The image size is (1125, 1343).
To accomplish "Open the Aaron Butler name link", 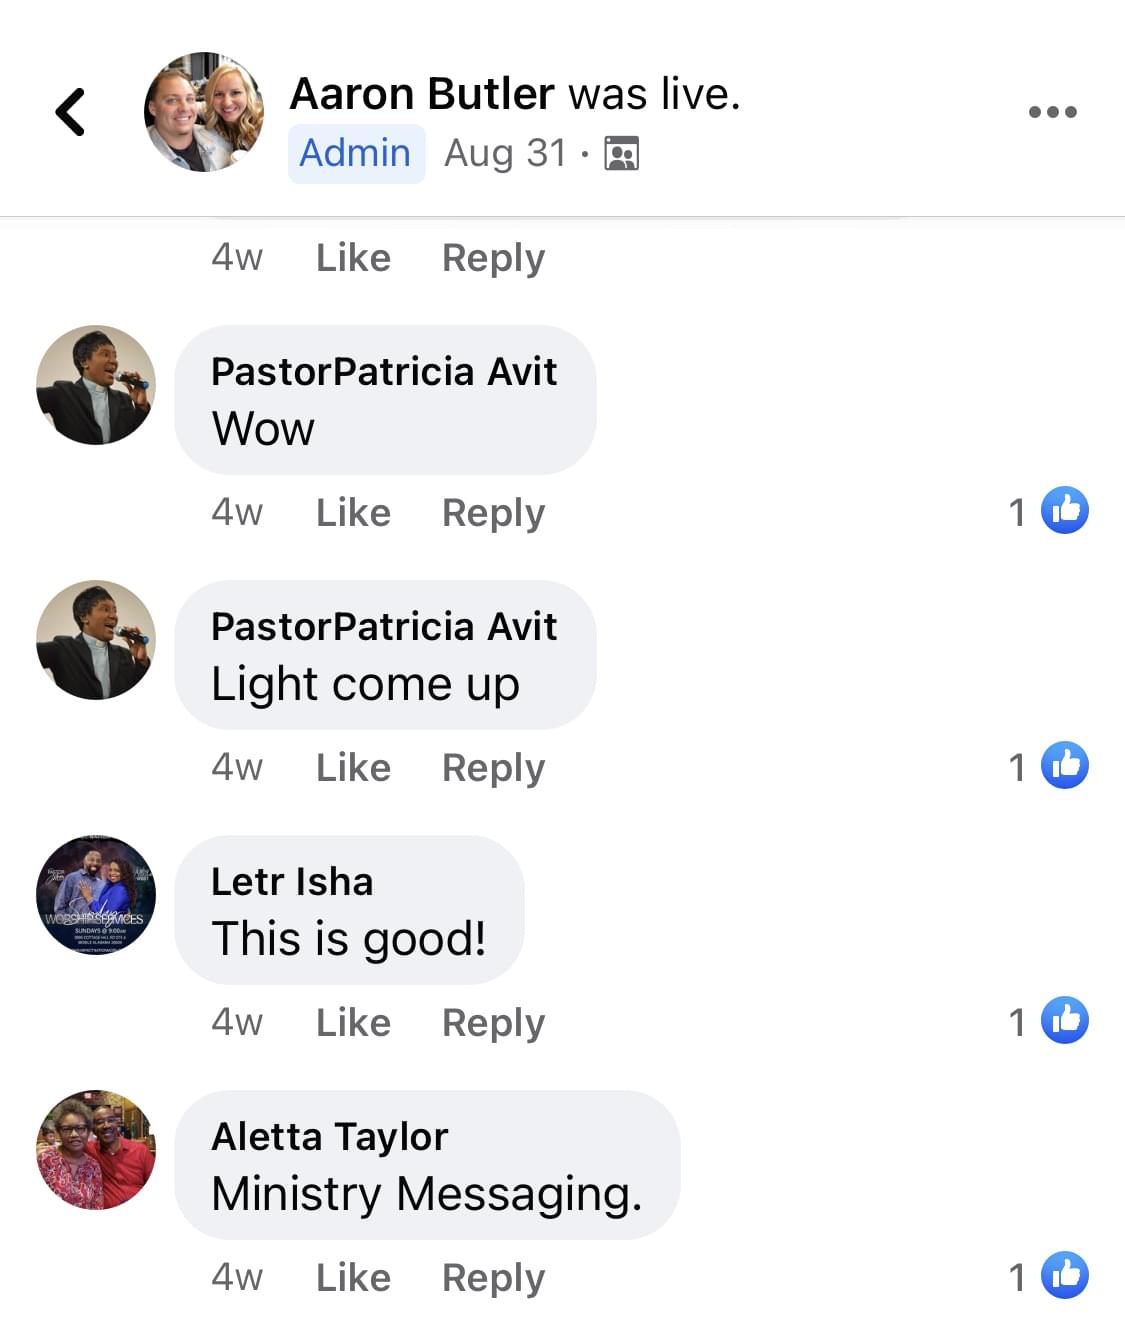I will pos(421,94).
